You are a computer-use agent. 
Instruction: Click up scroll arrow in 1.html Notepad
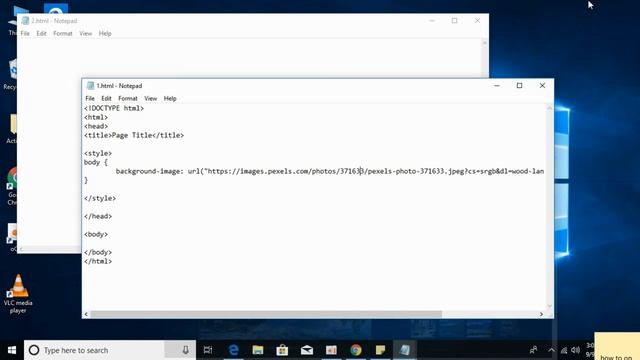[549, 108]
